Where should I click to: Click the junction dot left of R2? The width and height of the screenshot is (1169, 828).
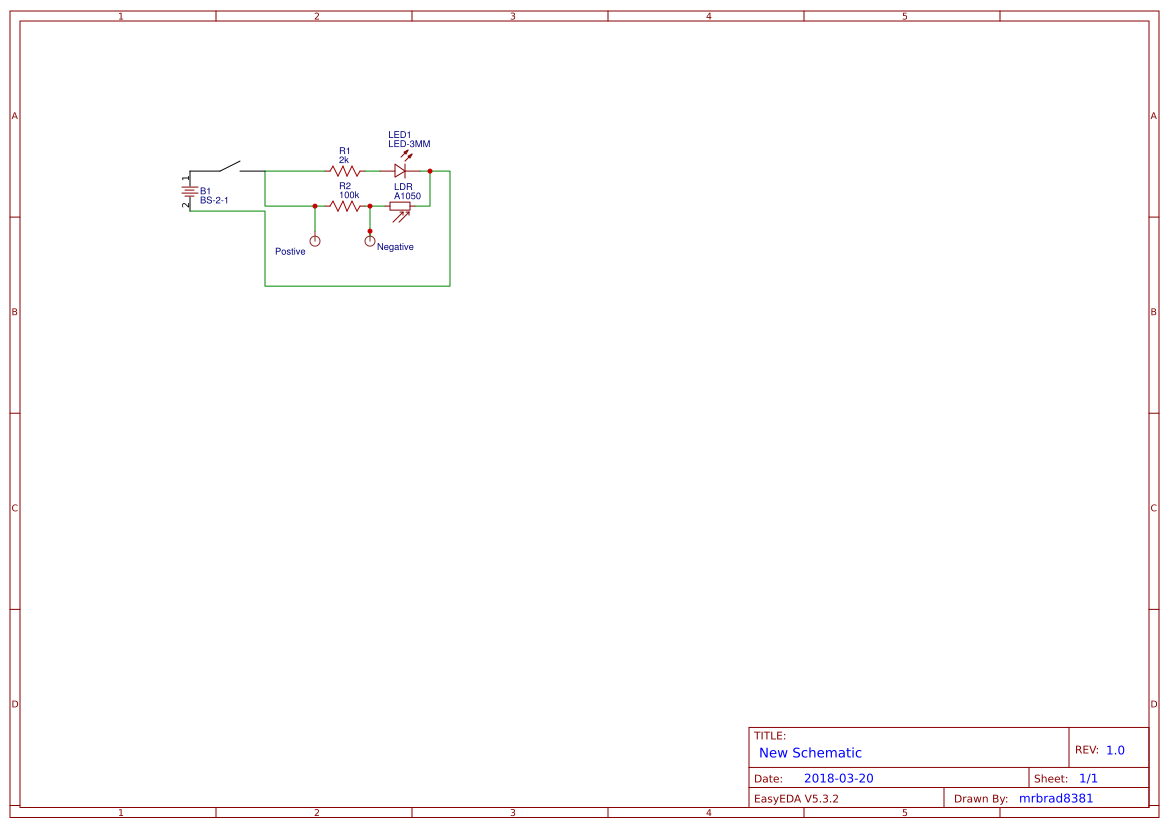[x=315, y=206]
